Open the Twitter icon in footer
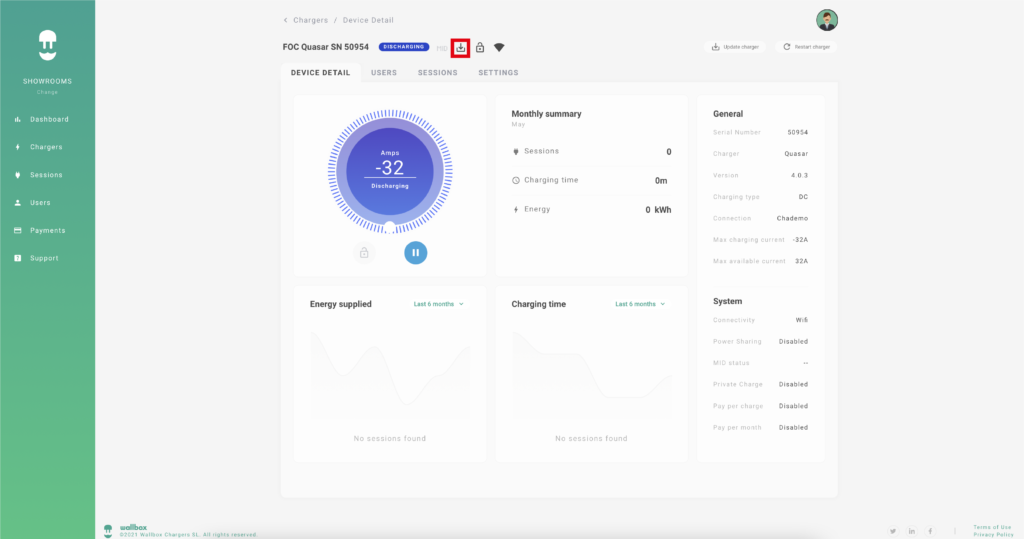This screenshot has width=1024, height=539. point(893,531)
